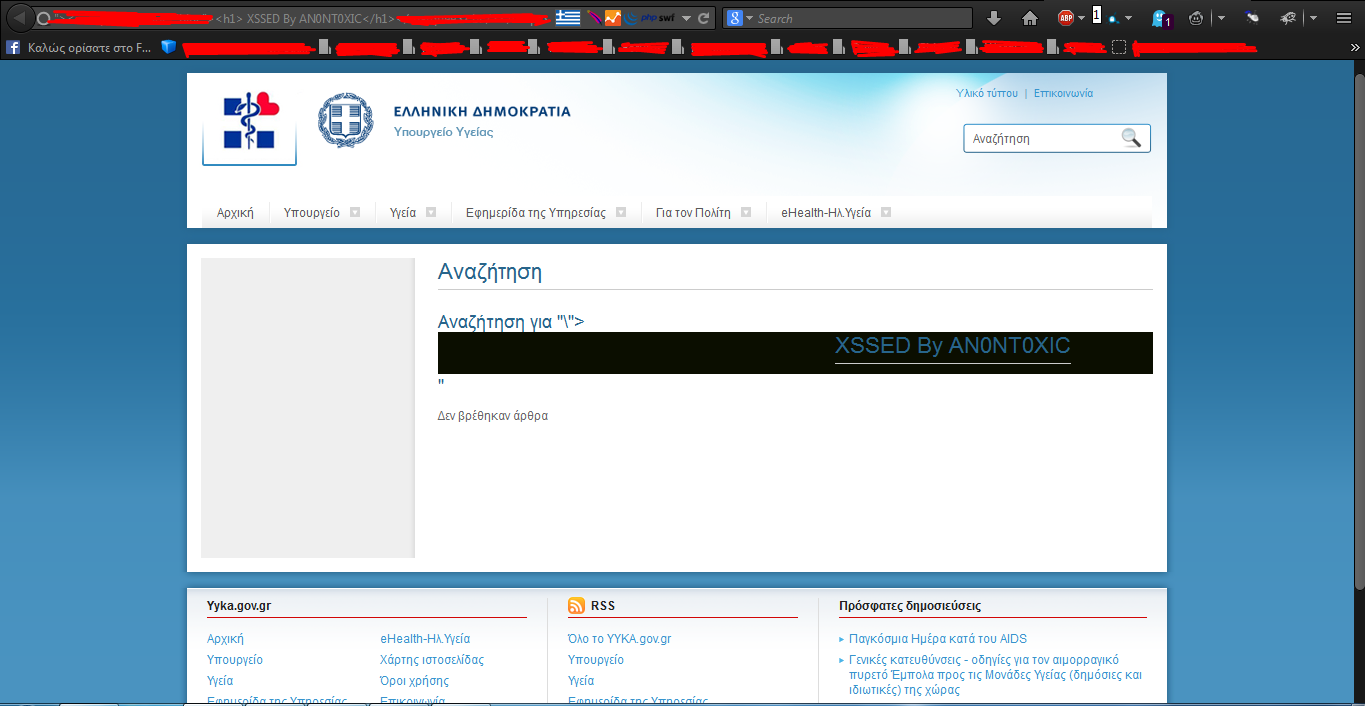Open the Firefox hamburger menu

pyautogui.click(x=1344, y=18)
